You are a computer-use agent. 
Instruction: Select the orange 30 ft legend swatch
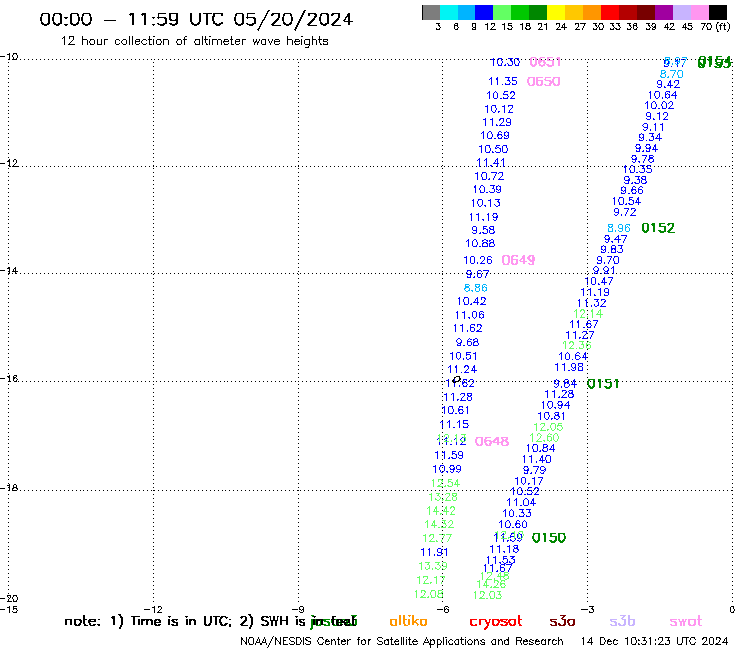click(x=592, y=12)
